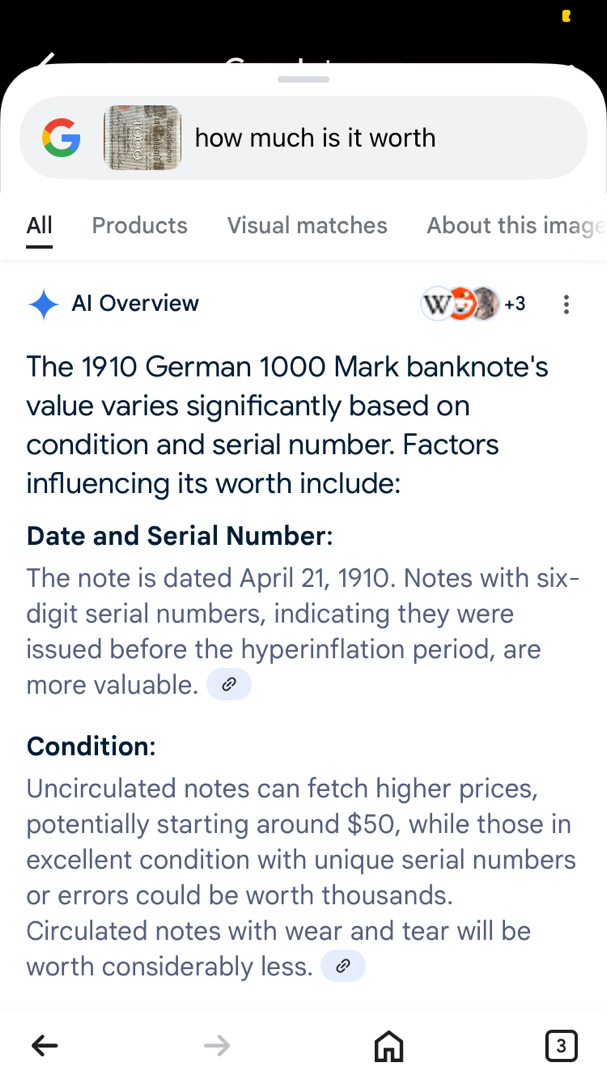Open source link after Condition paragraph
The width and height of the screenshot is (607, 1080).
click(343, 966)
